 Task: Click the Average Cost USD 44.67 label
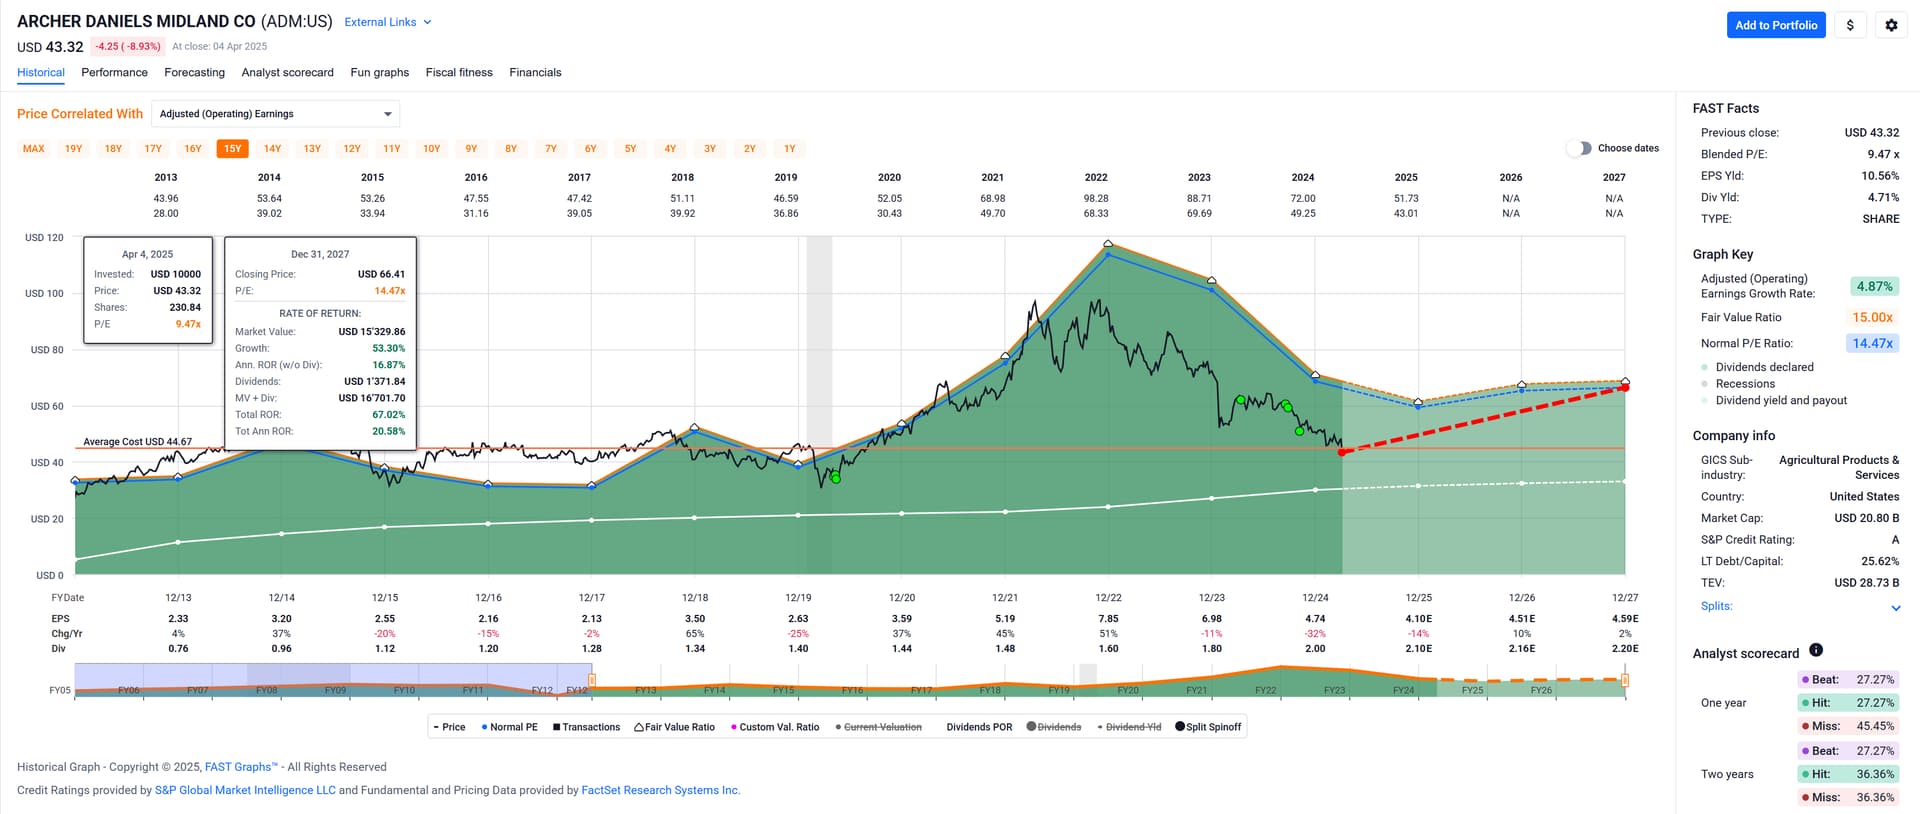tap(138, 441)
